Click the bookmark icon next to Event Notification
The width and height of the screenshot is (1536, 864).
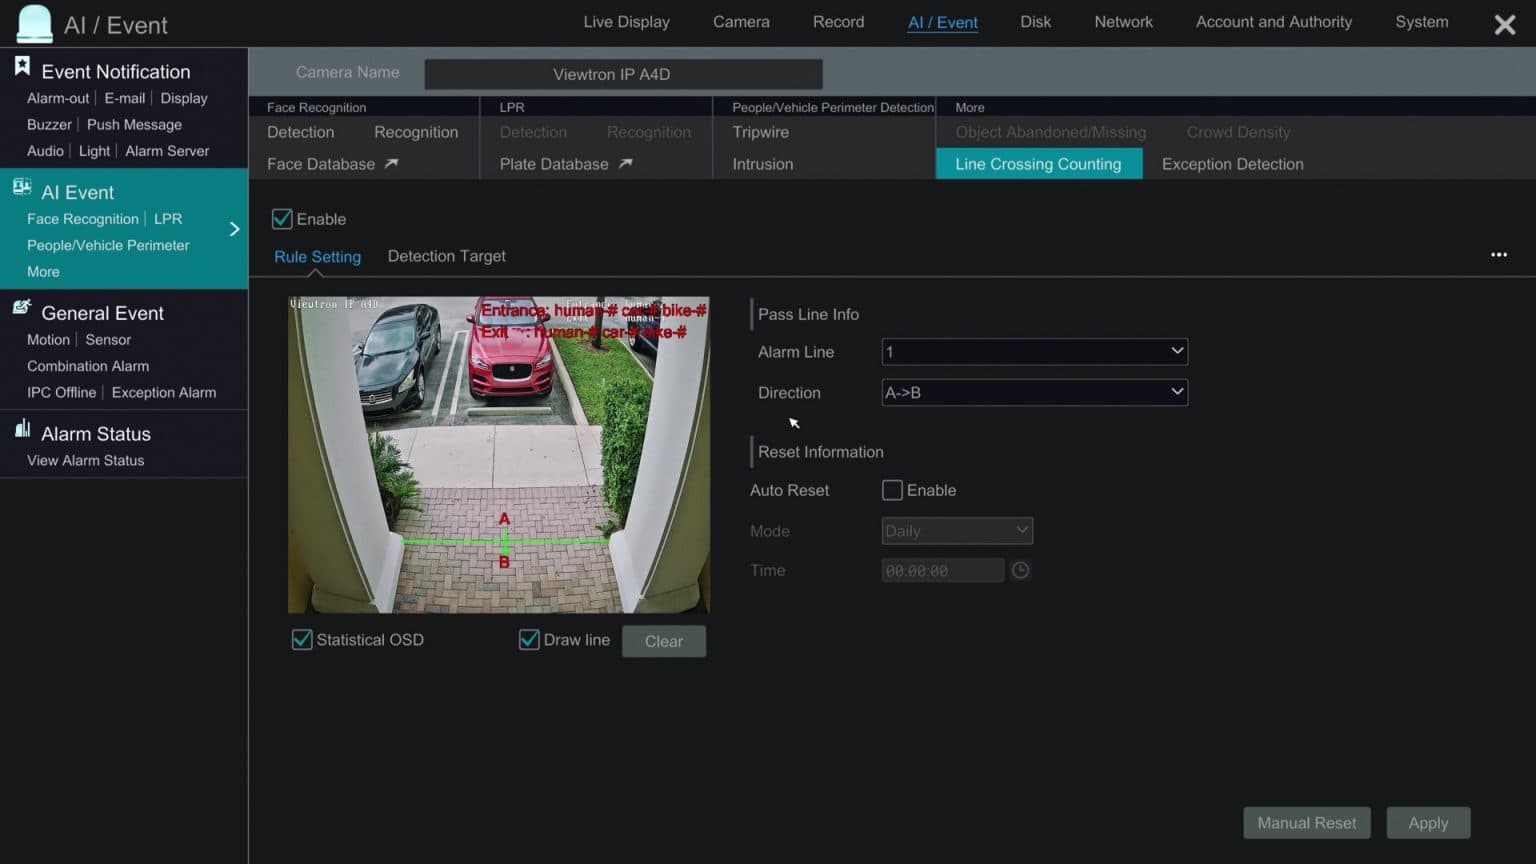[22, 65]
